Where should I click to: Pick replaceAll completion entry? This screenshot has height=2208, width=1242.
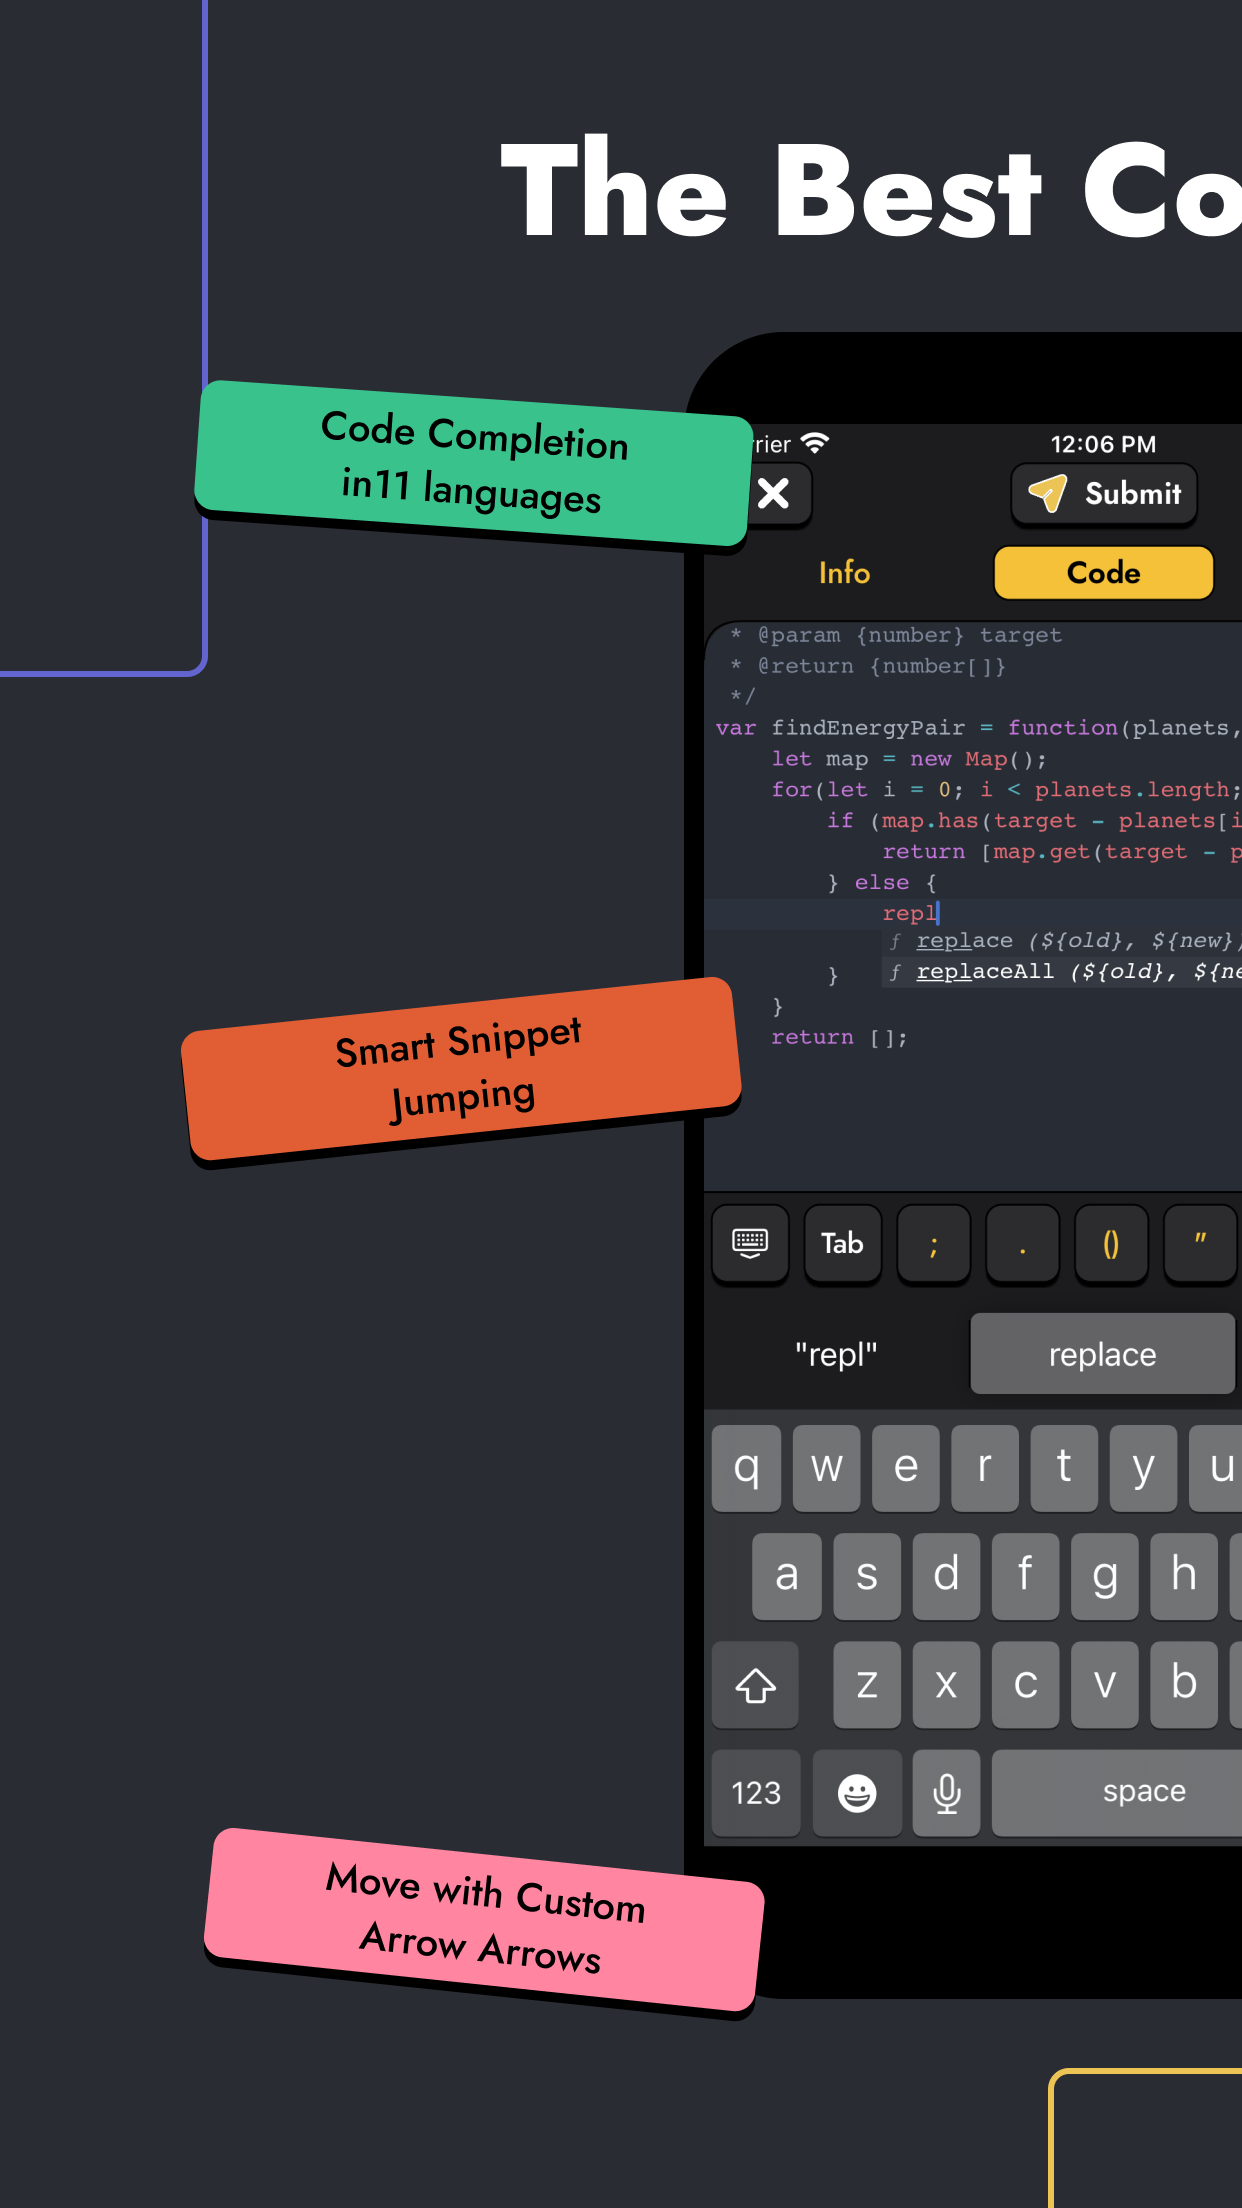point(1064,972)
